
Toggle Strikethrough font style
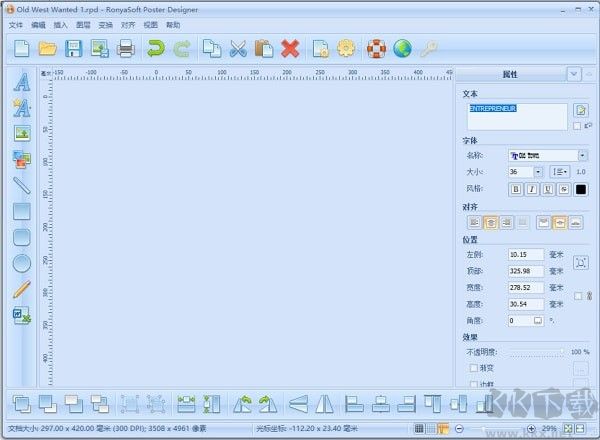point(564,189)
